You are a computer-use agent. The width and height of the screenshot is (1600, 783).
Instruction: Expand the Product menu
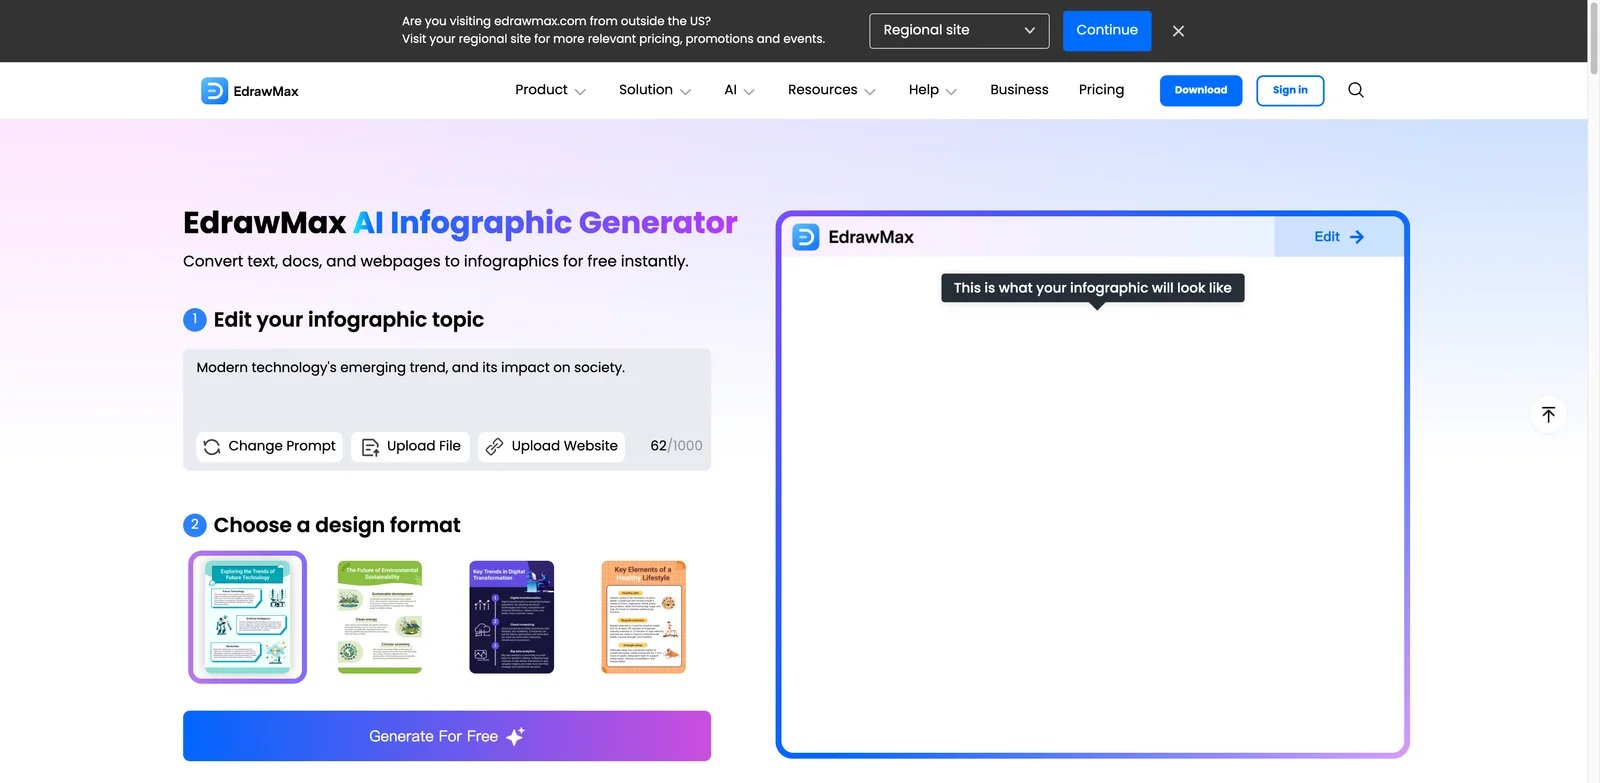(x=550, y=90)
